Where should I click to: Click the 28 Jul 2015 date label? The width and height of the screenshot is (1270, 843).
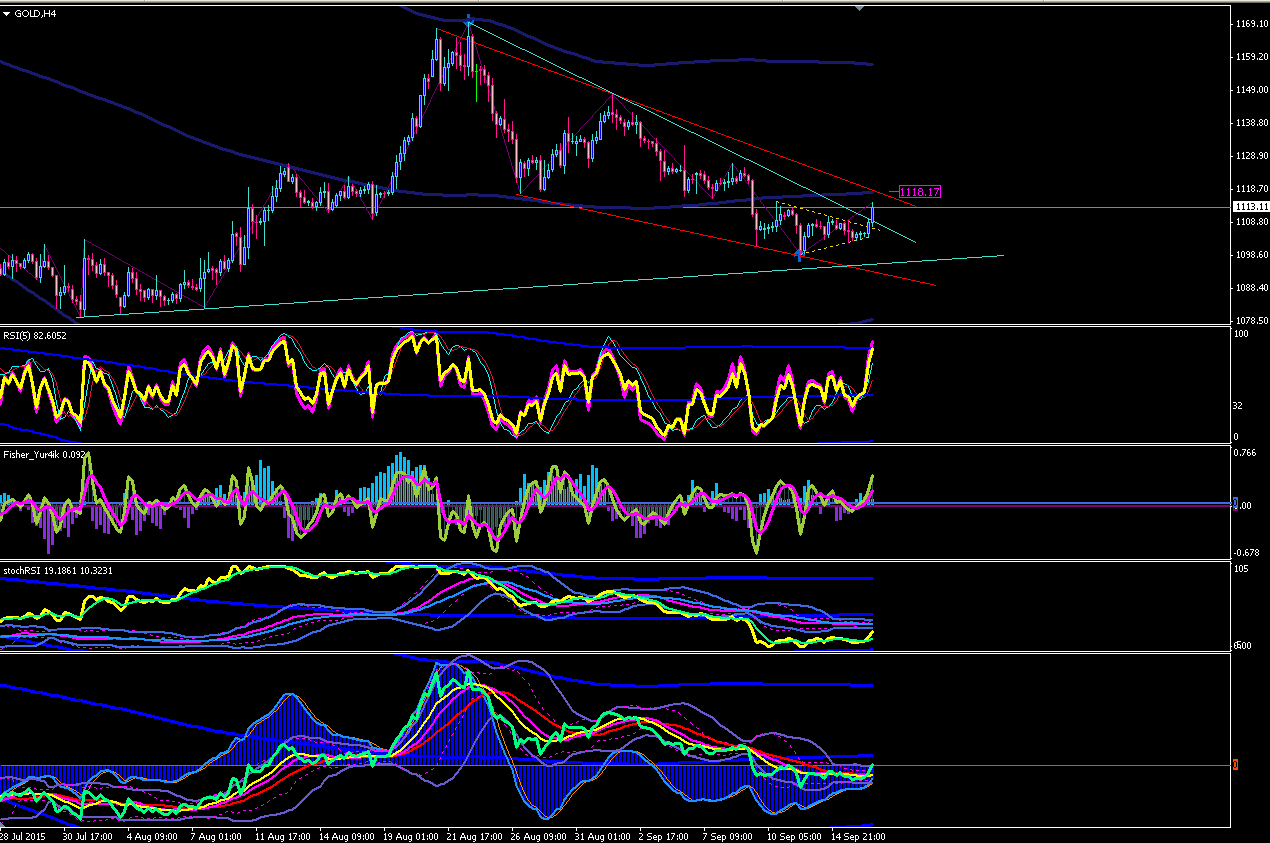coord(22,835)
